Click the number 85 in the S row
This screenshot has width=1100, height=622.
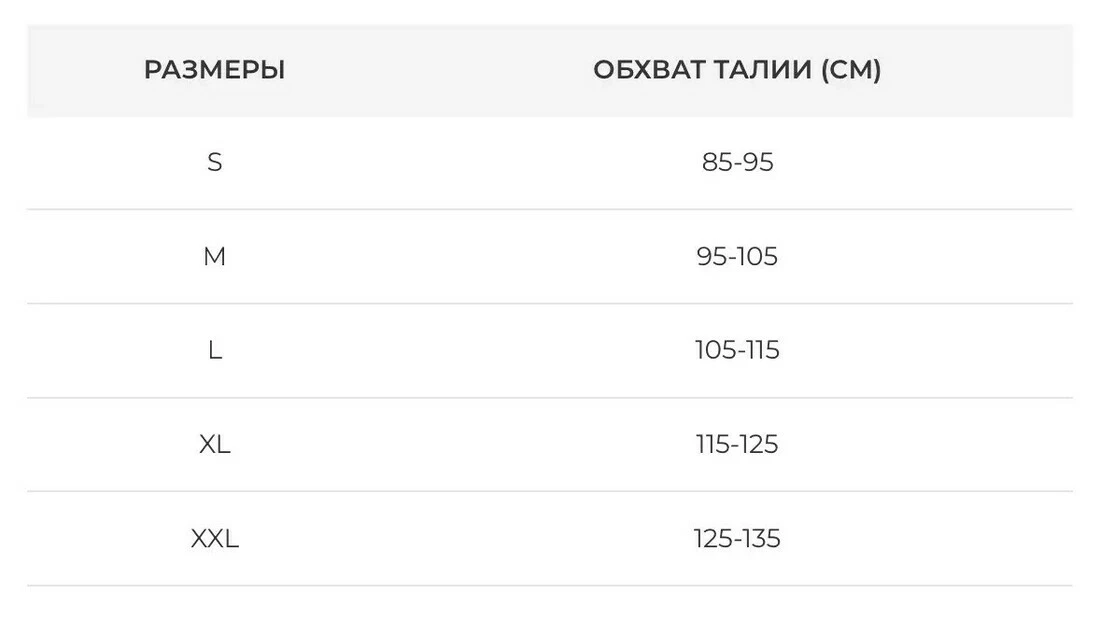tap(717, 162)
